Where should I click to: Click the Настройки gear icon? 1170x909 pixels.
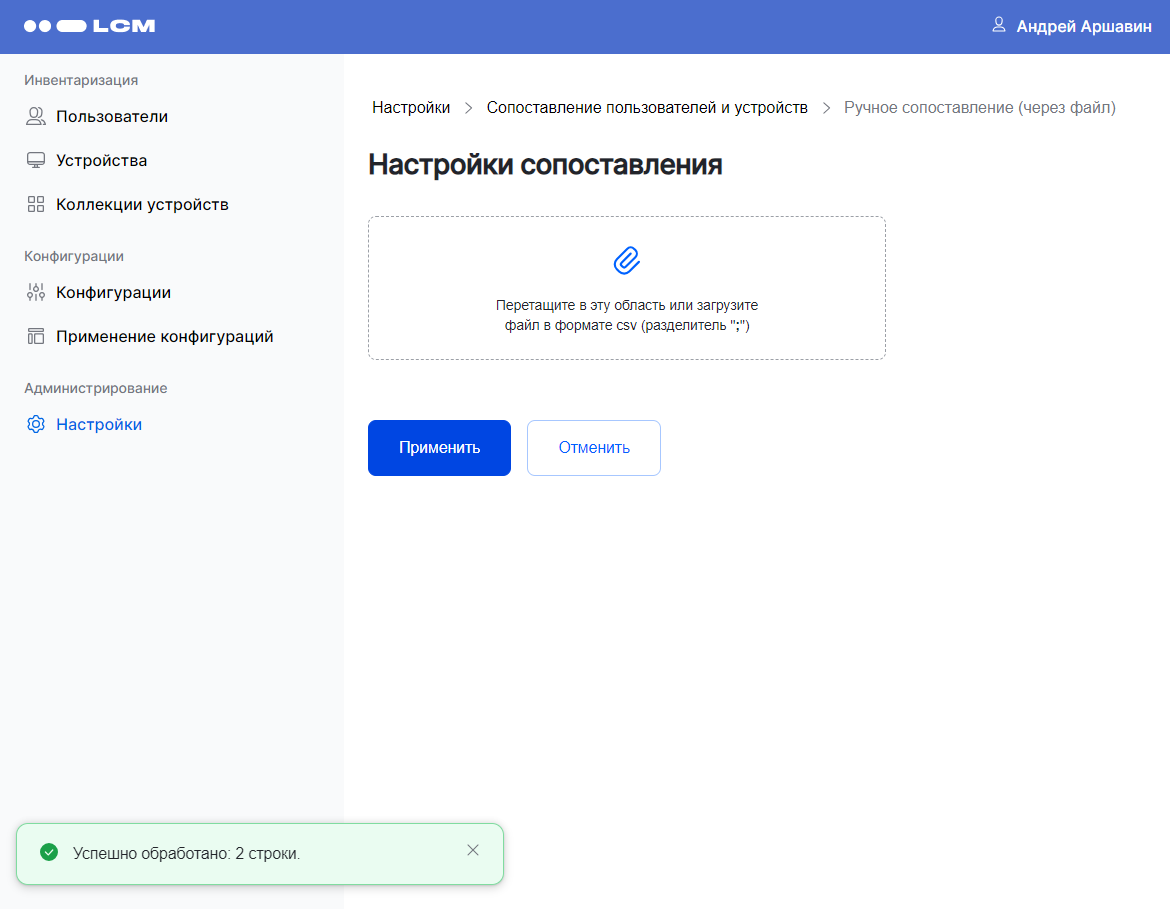pyautogui.click(x=36, y=425)
